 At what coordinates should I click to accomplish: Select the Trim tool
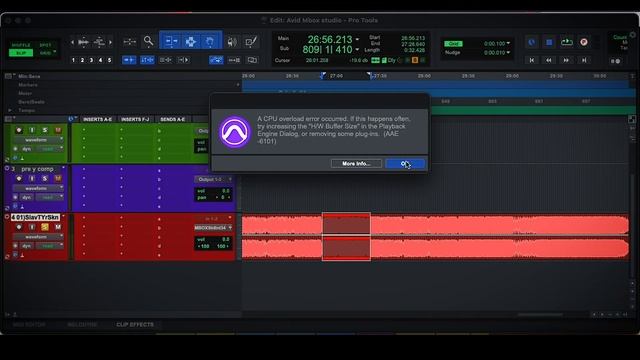[171, 41]
